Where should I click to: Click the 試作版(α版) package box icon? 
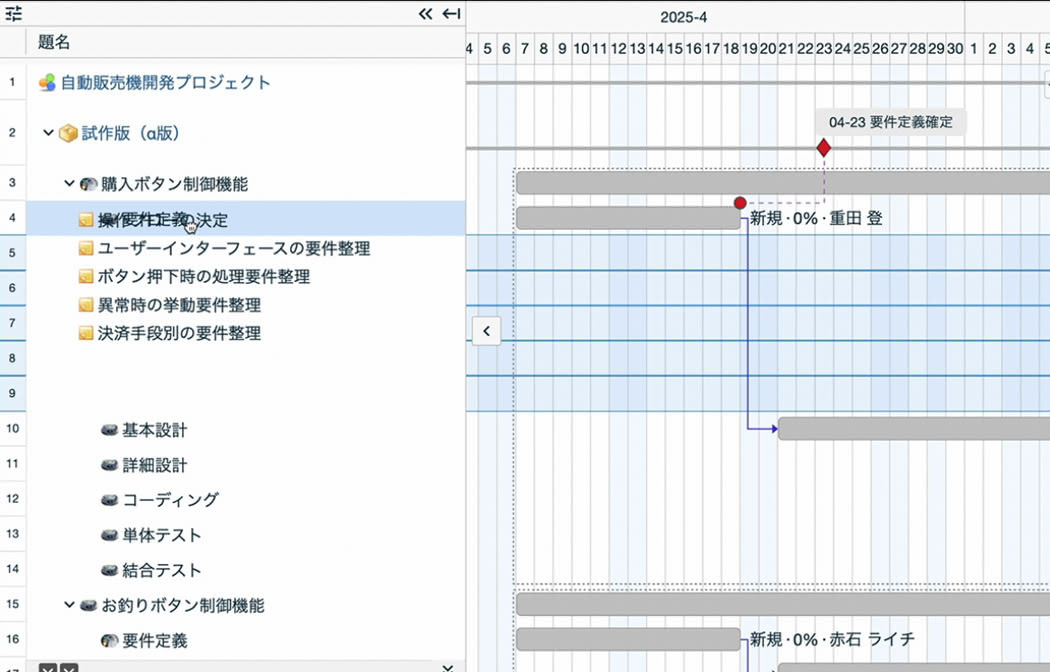[x=68, y=133]
